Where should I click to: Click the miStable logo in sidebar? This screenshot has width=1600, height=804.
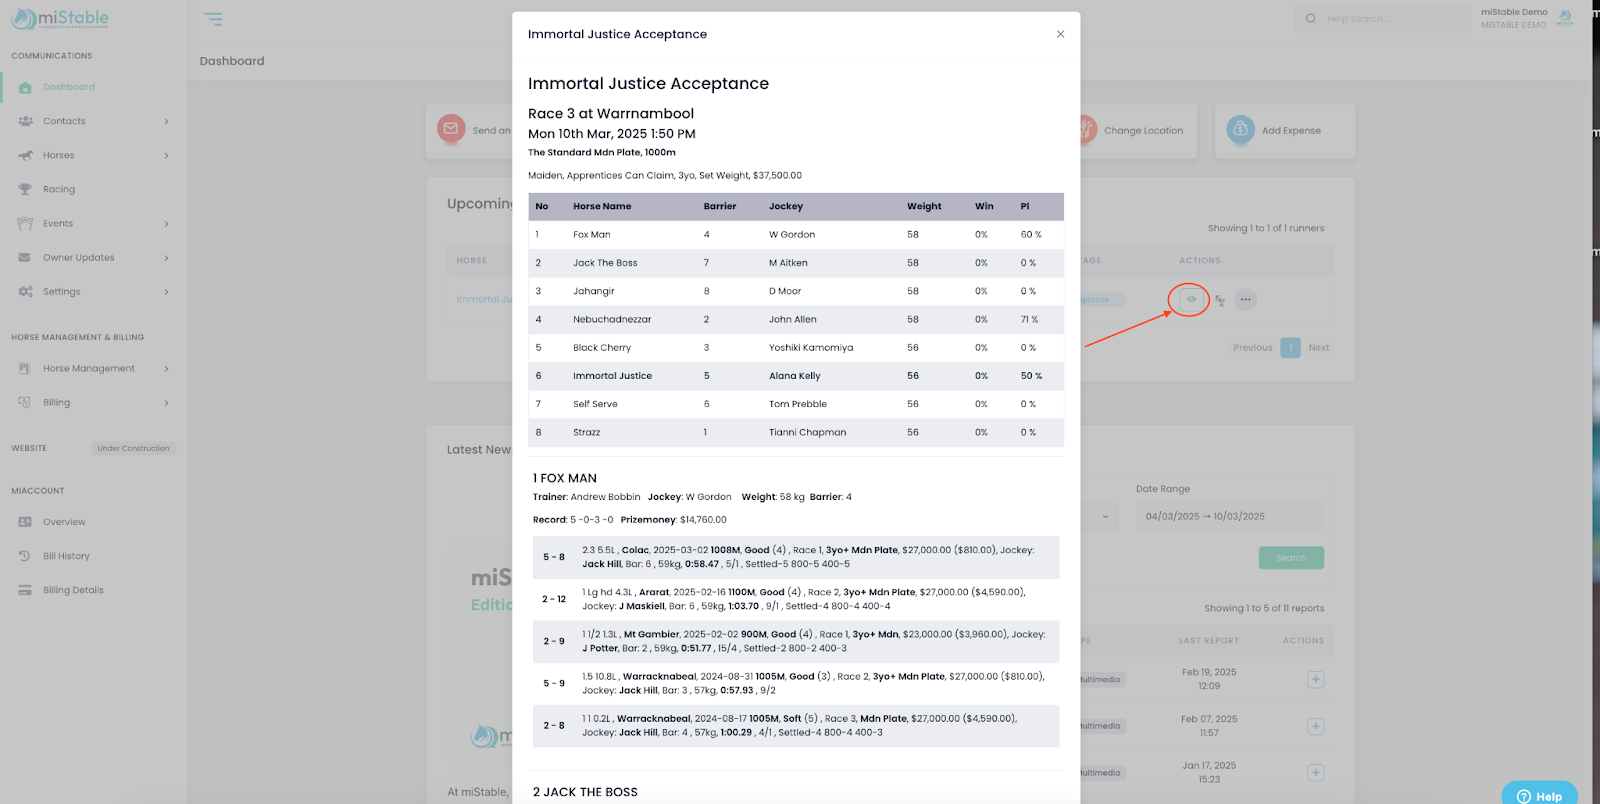60,19
